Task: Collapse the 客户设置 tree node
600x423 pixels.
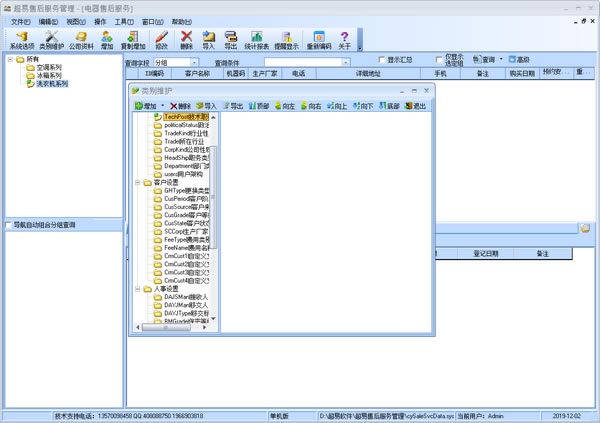Action: coord(138,183)
